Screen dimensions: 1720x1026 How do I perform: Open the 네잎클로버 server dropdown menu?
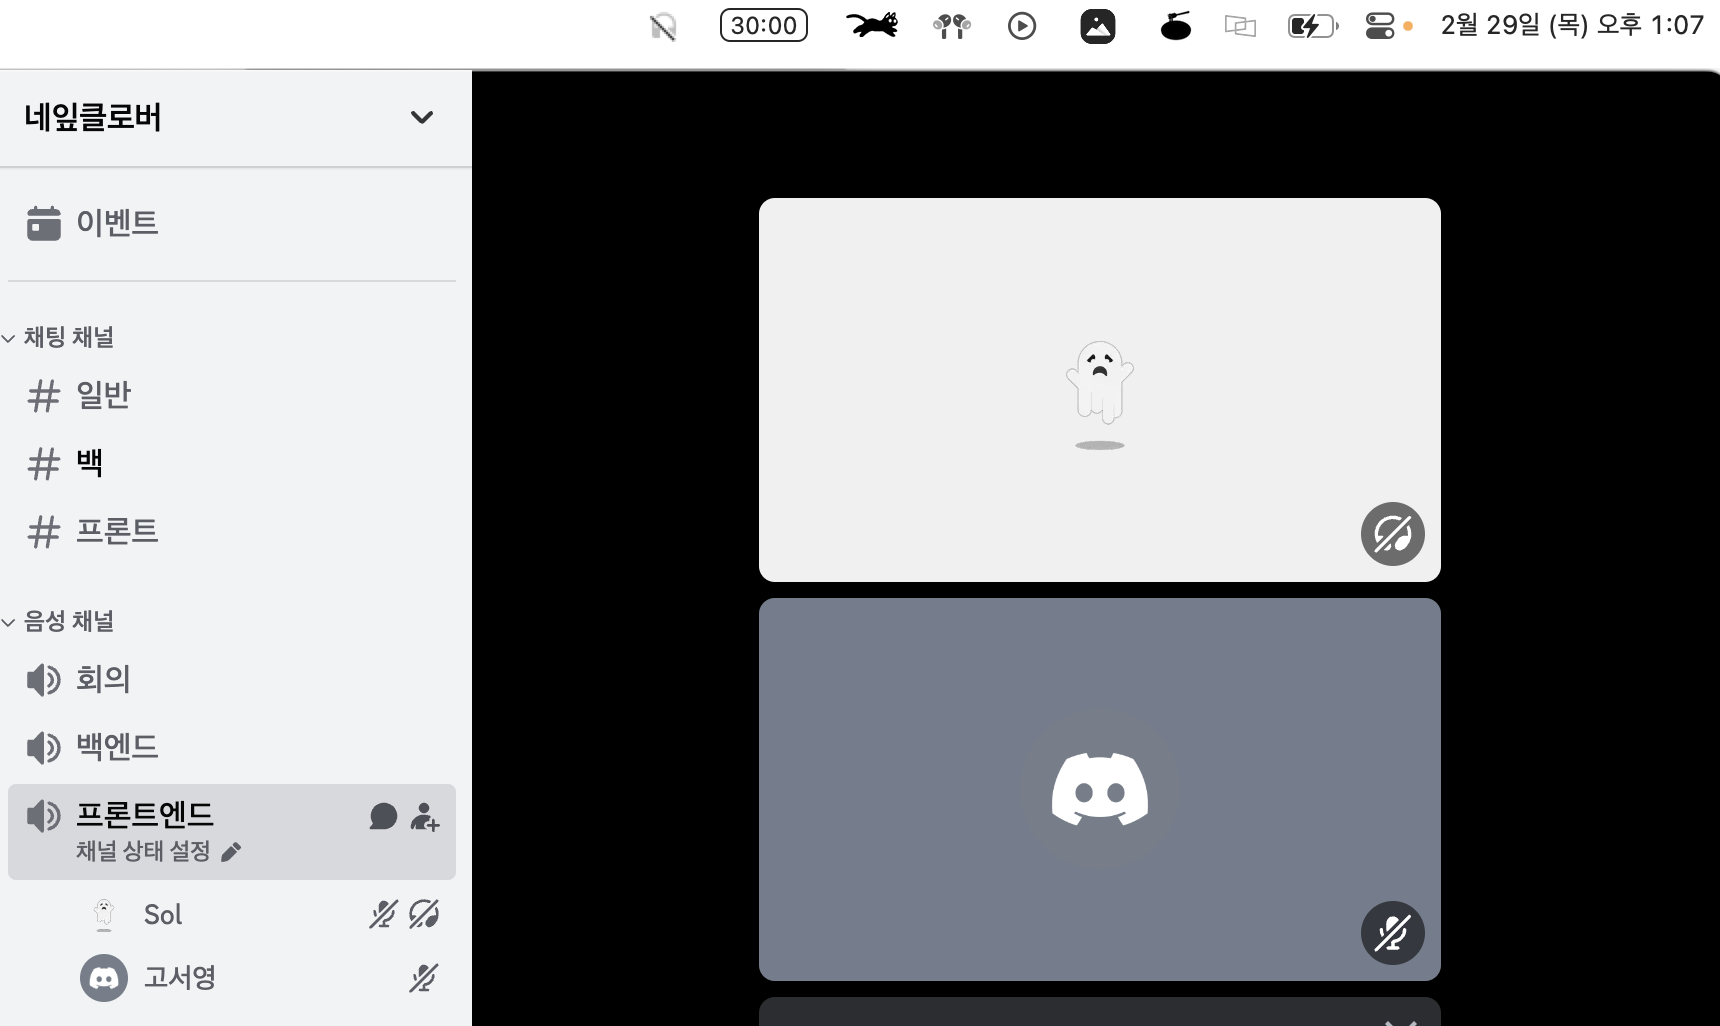coord(236,118)
